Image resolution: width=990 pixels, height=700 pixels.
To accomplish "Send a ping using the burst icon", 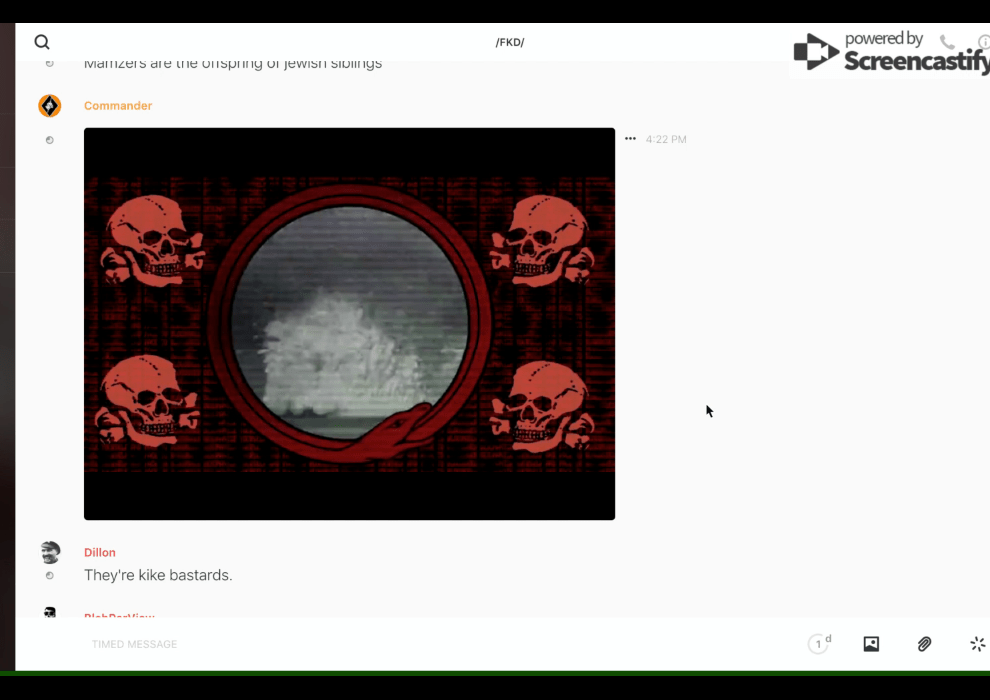I will coord(977,644).
